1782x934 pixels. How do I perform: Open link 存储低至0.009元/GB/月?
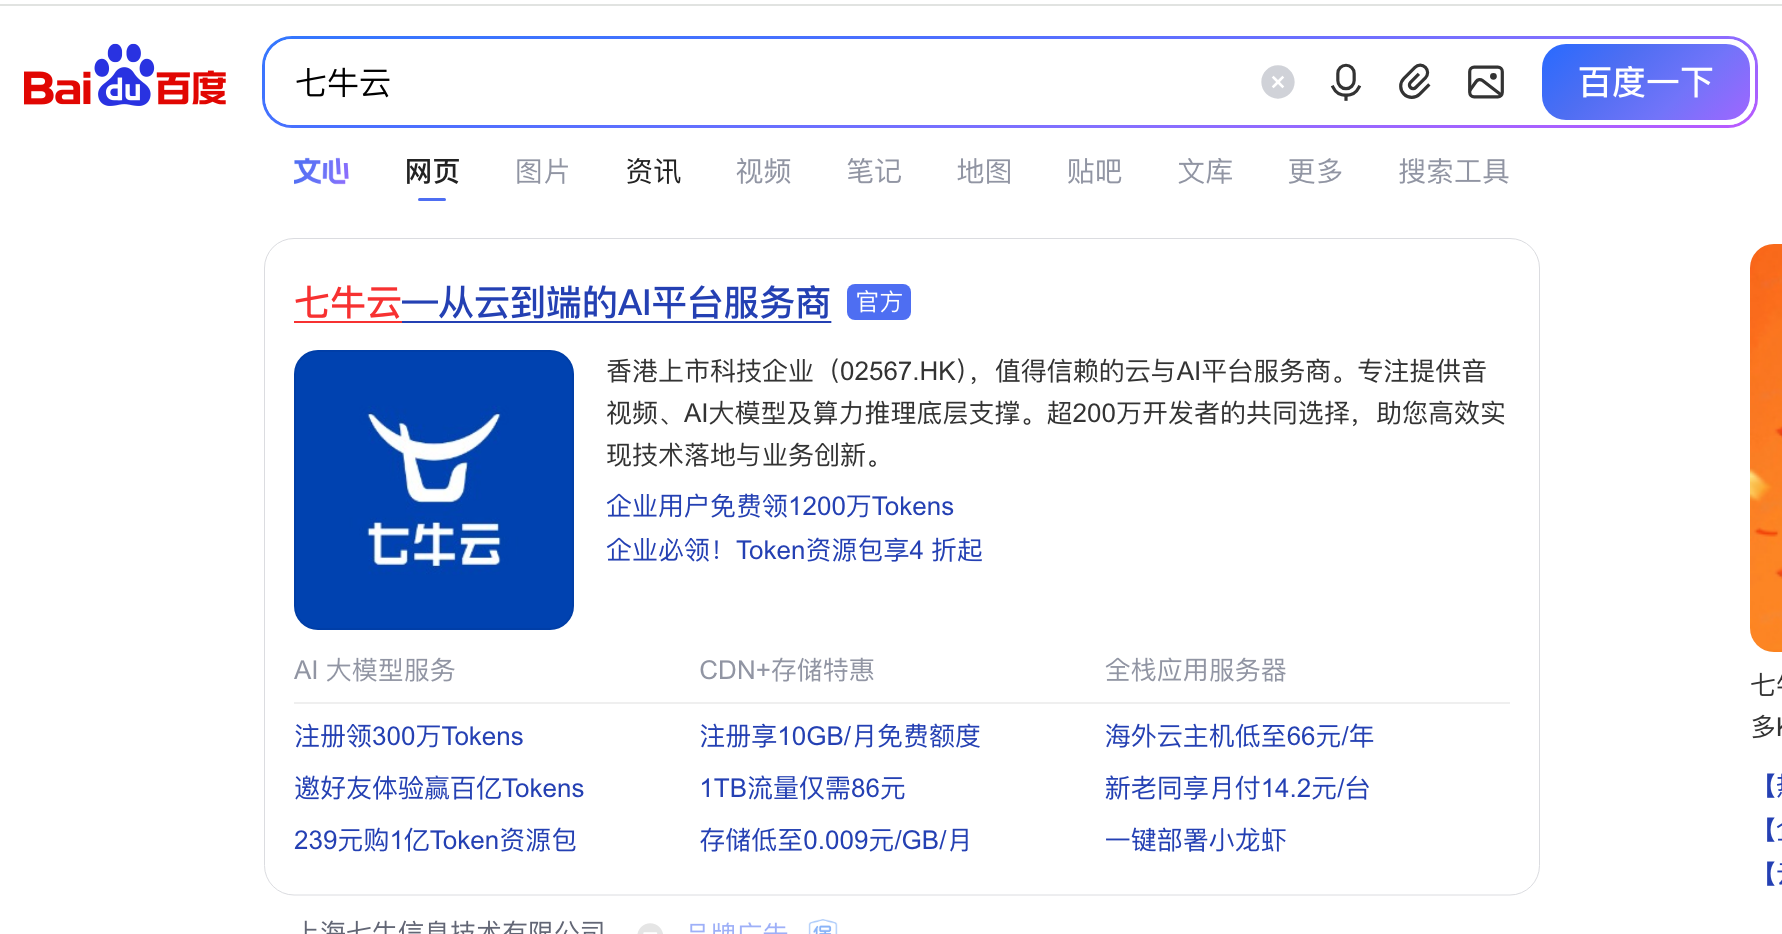pyautogui.click(x=835, y=840)
